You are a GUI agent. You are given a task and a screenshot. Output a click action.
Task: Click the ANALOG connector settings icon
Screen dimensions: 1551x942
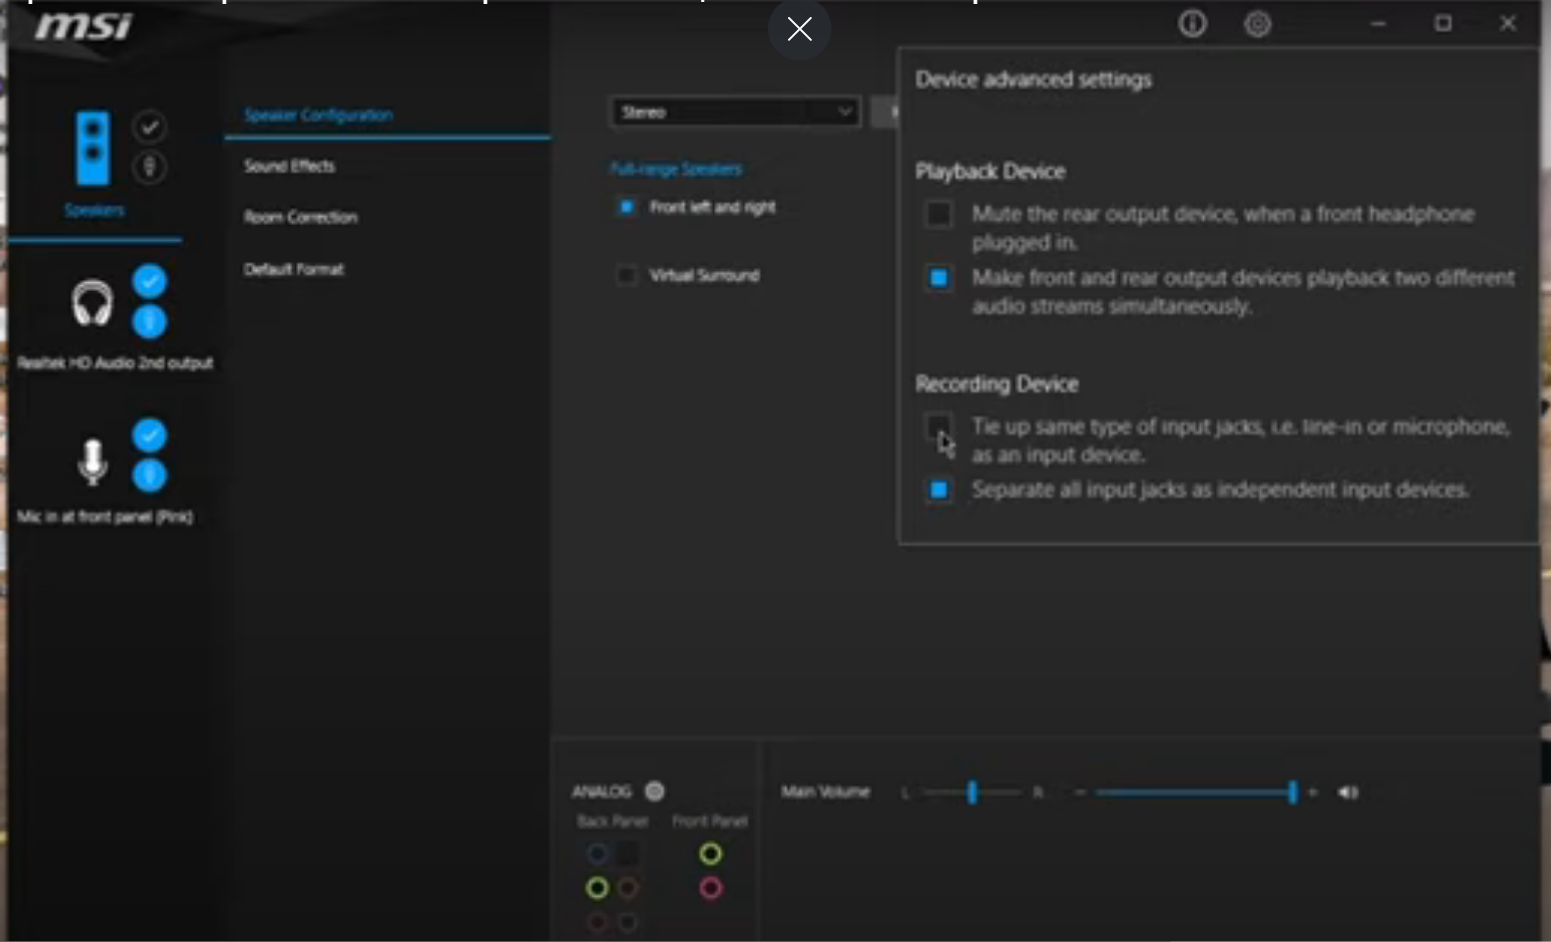(x=655, y=791)
